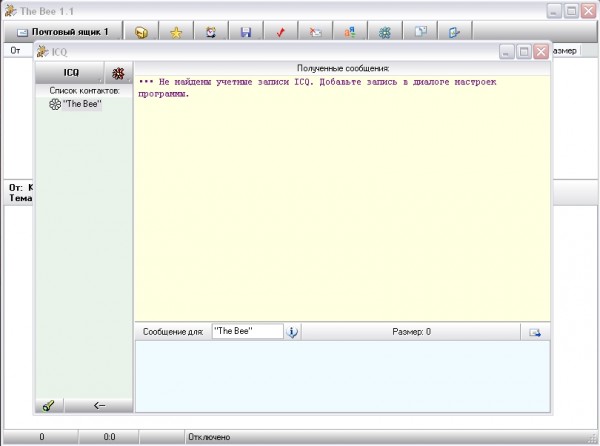Viewport: 600px width, 446px height.
Task: Click the flashlight search icon in ICQ window
Action: coord(49,405)
